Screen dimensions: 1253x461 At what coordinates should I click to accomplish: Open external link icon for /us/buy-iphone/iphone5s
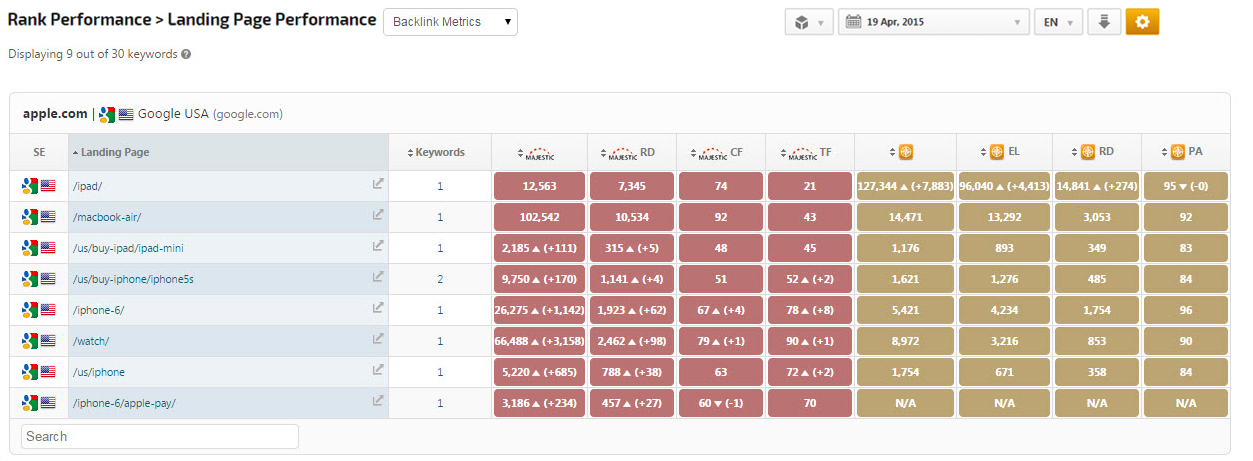click(x=378, y=277)
